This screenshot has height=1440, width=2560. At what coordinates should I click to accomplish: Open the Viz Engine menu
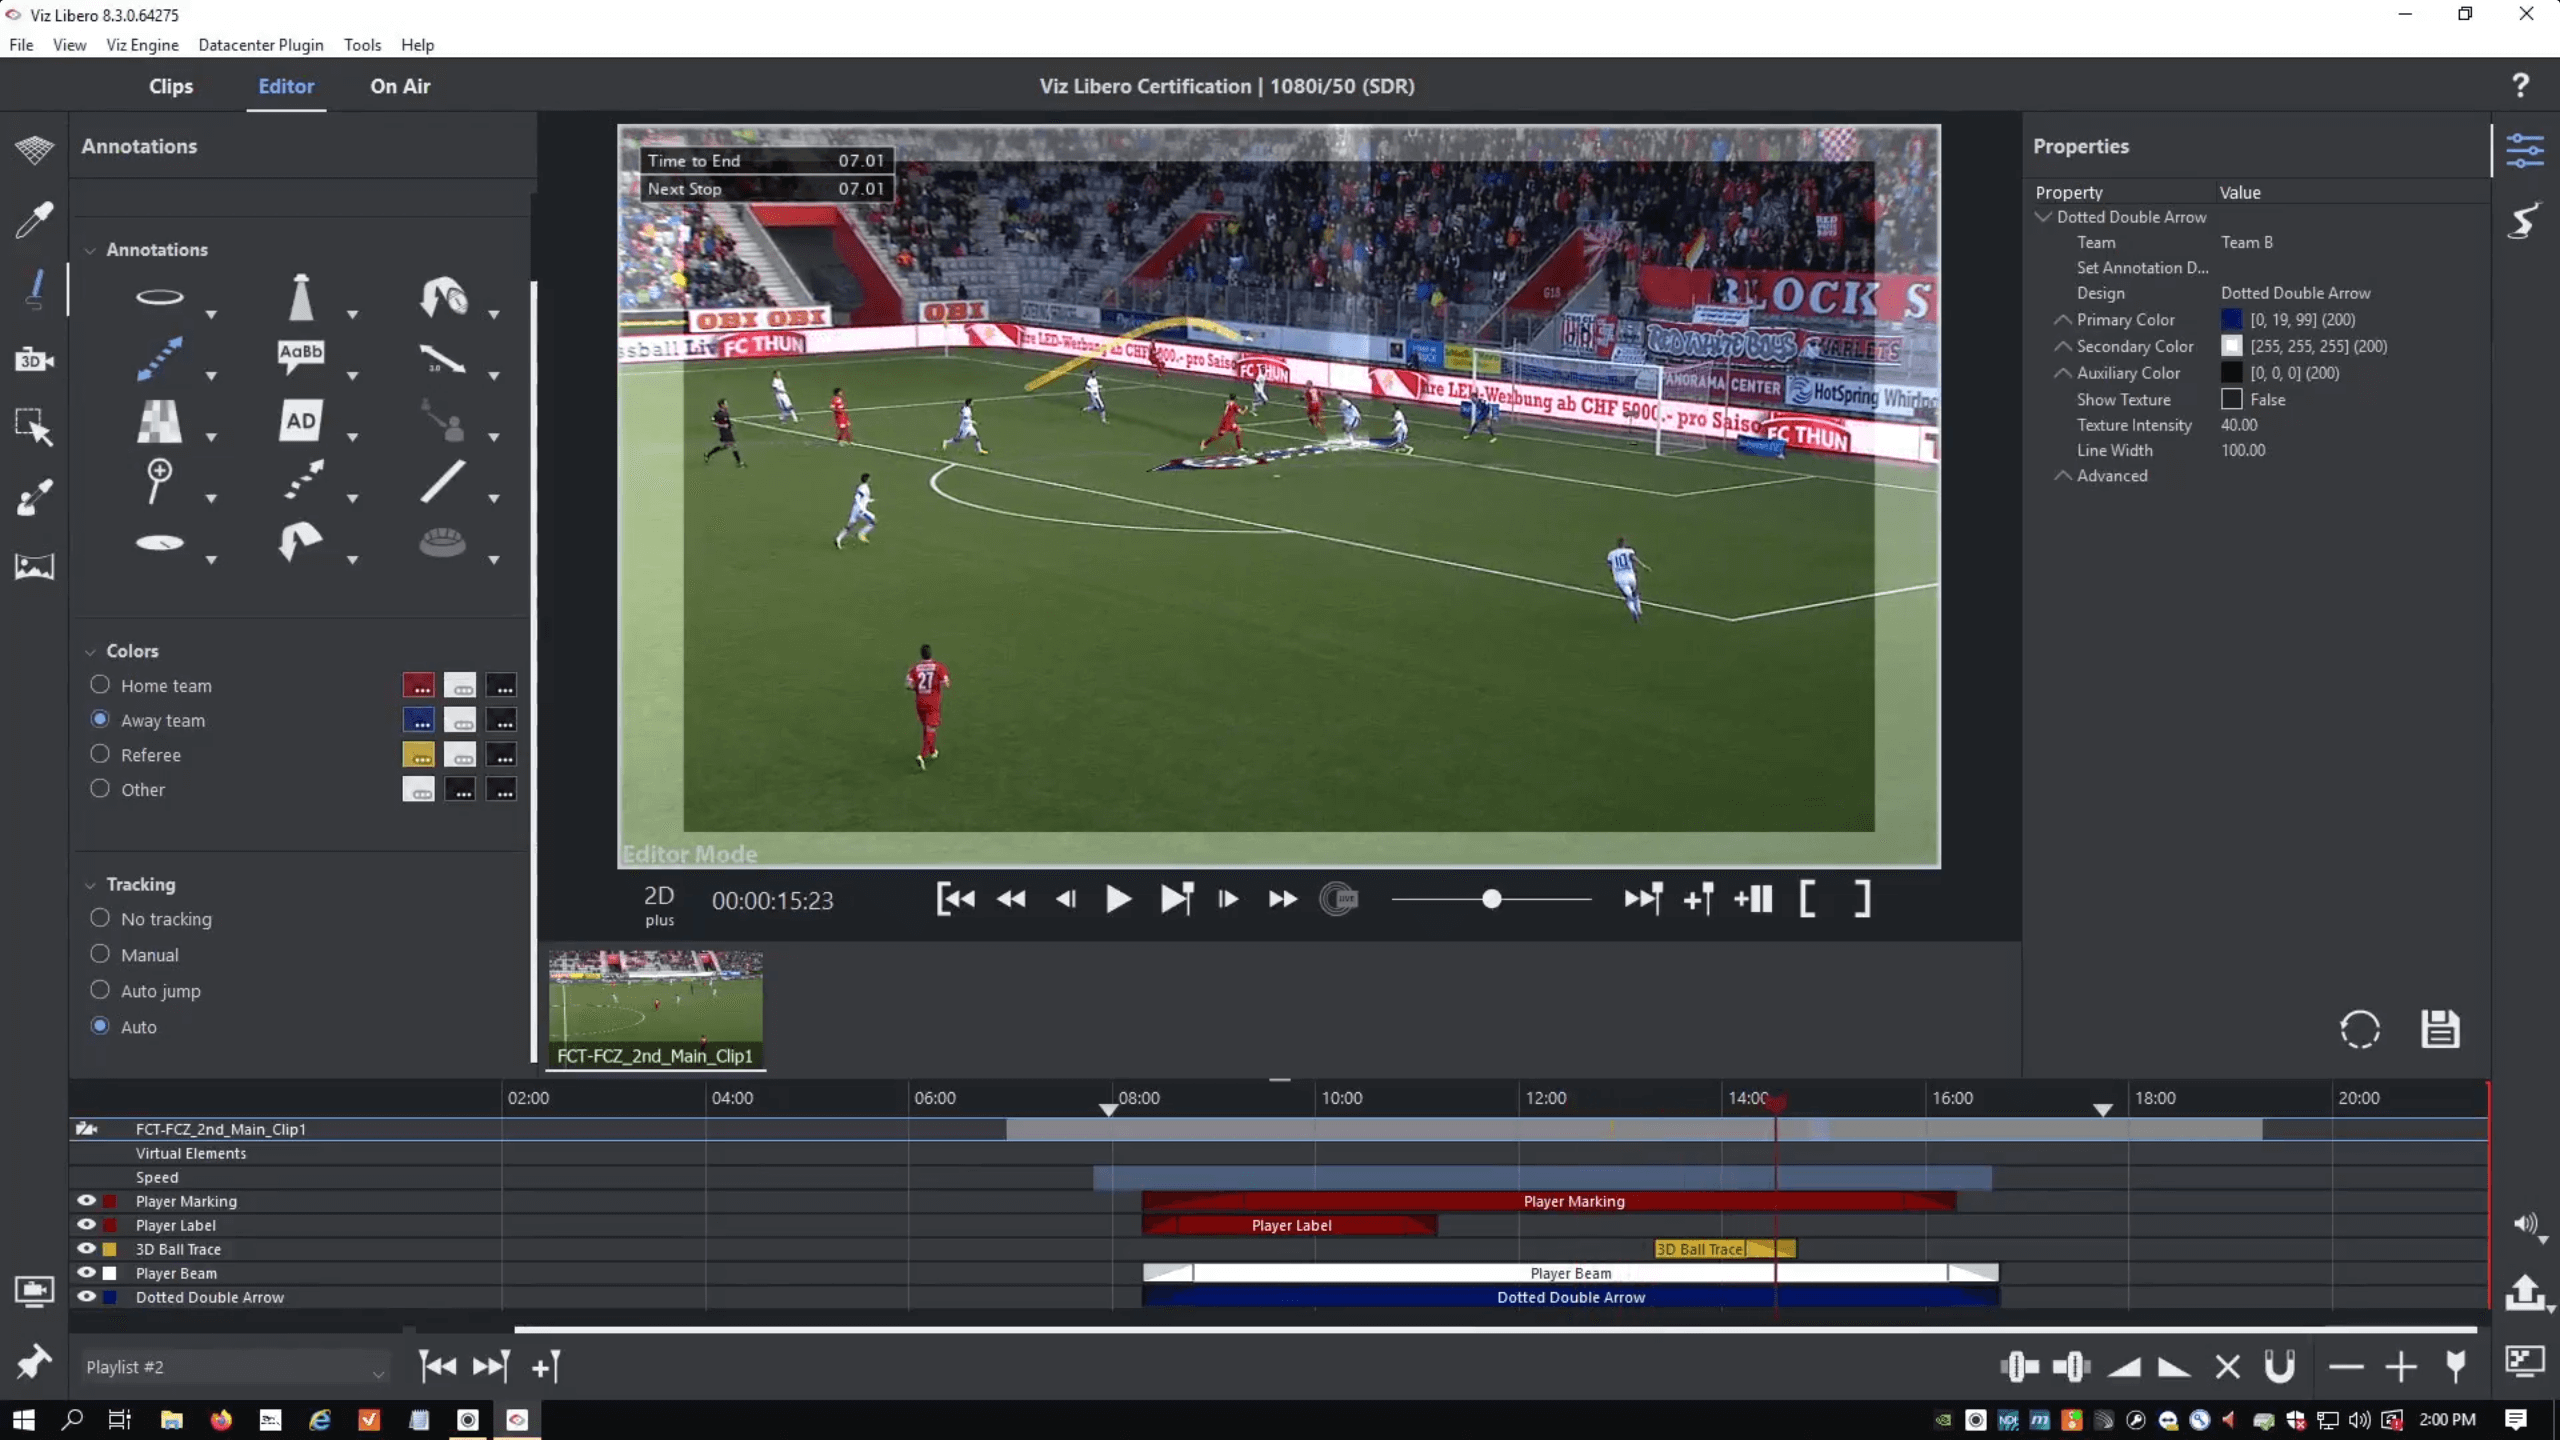click(x=142, y=45)
